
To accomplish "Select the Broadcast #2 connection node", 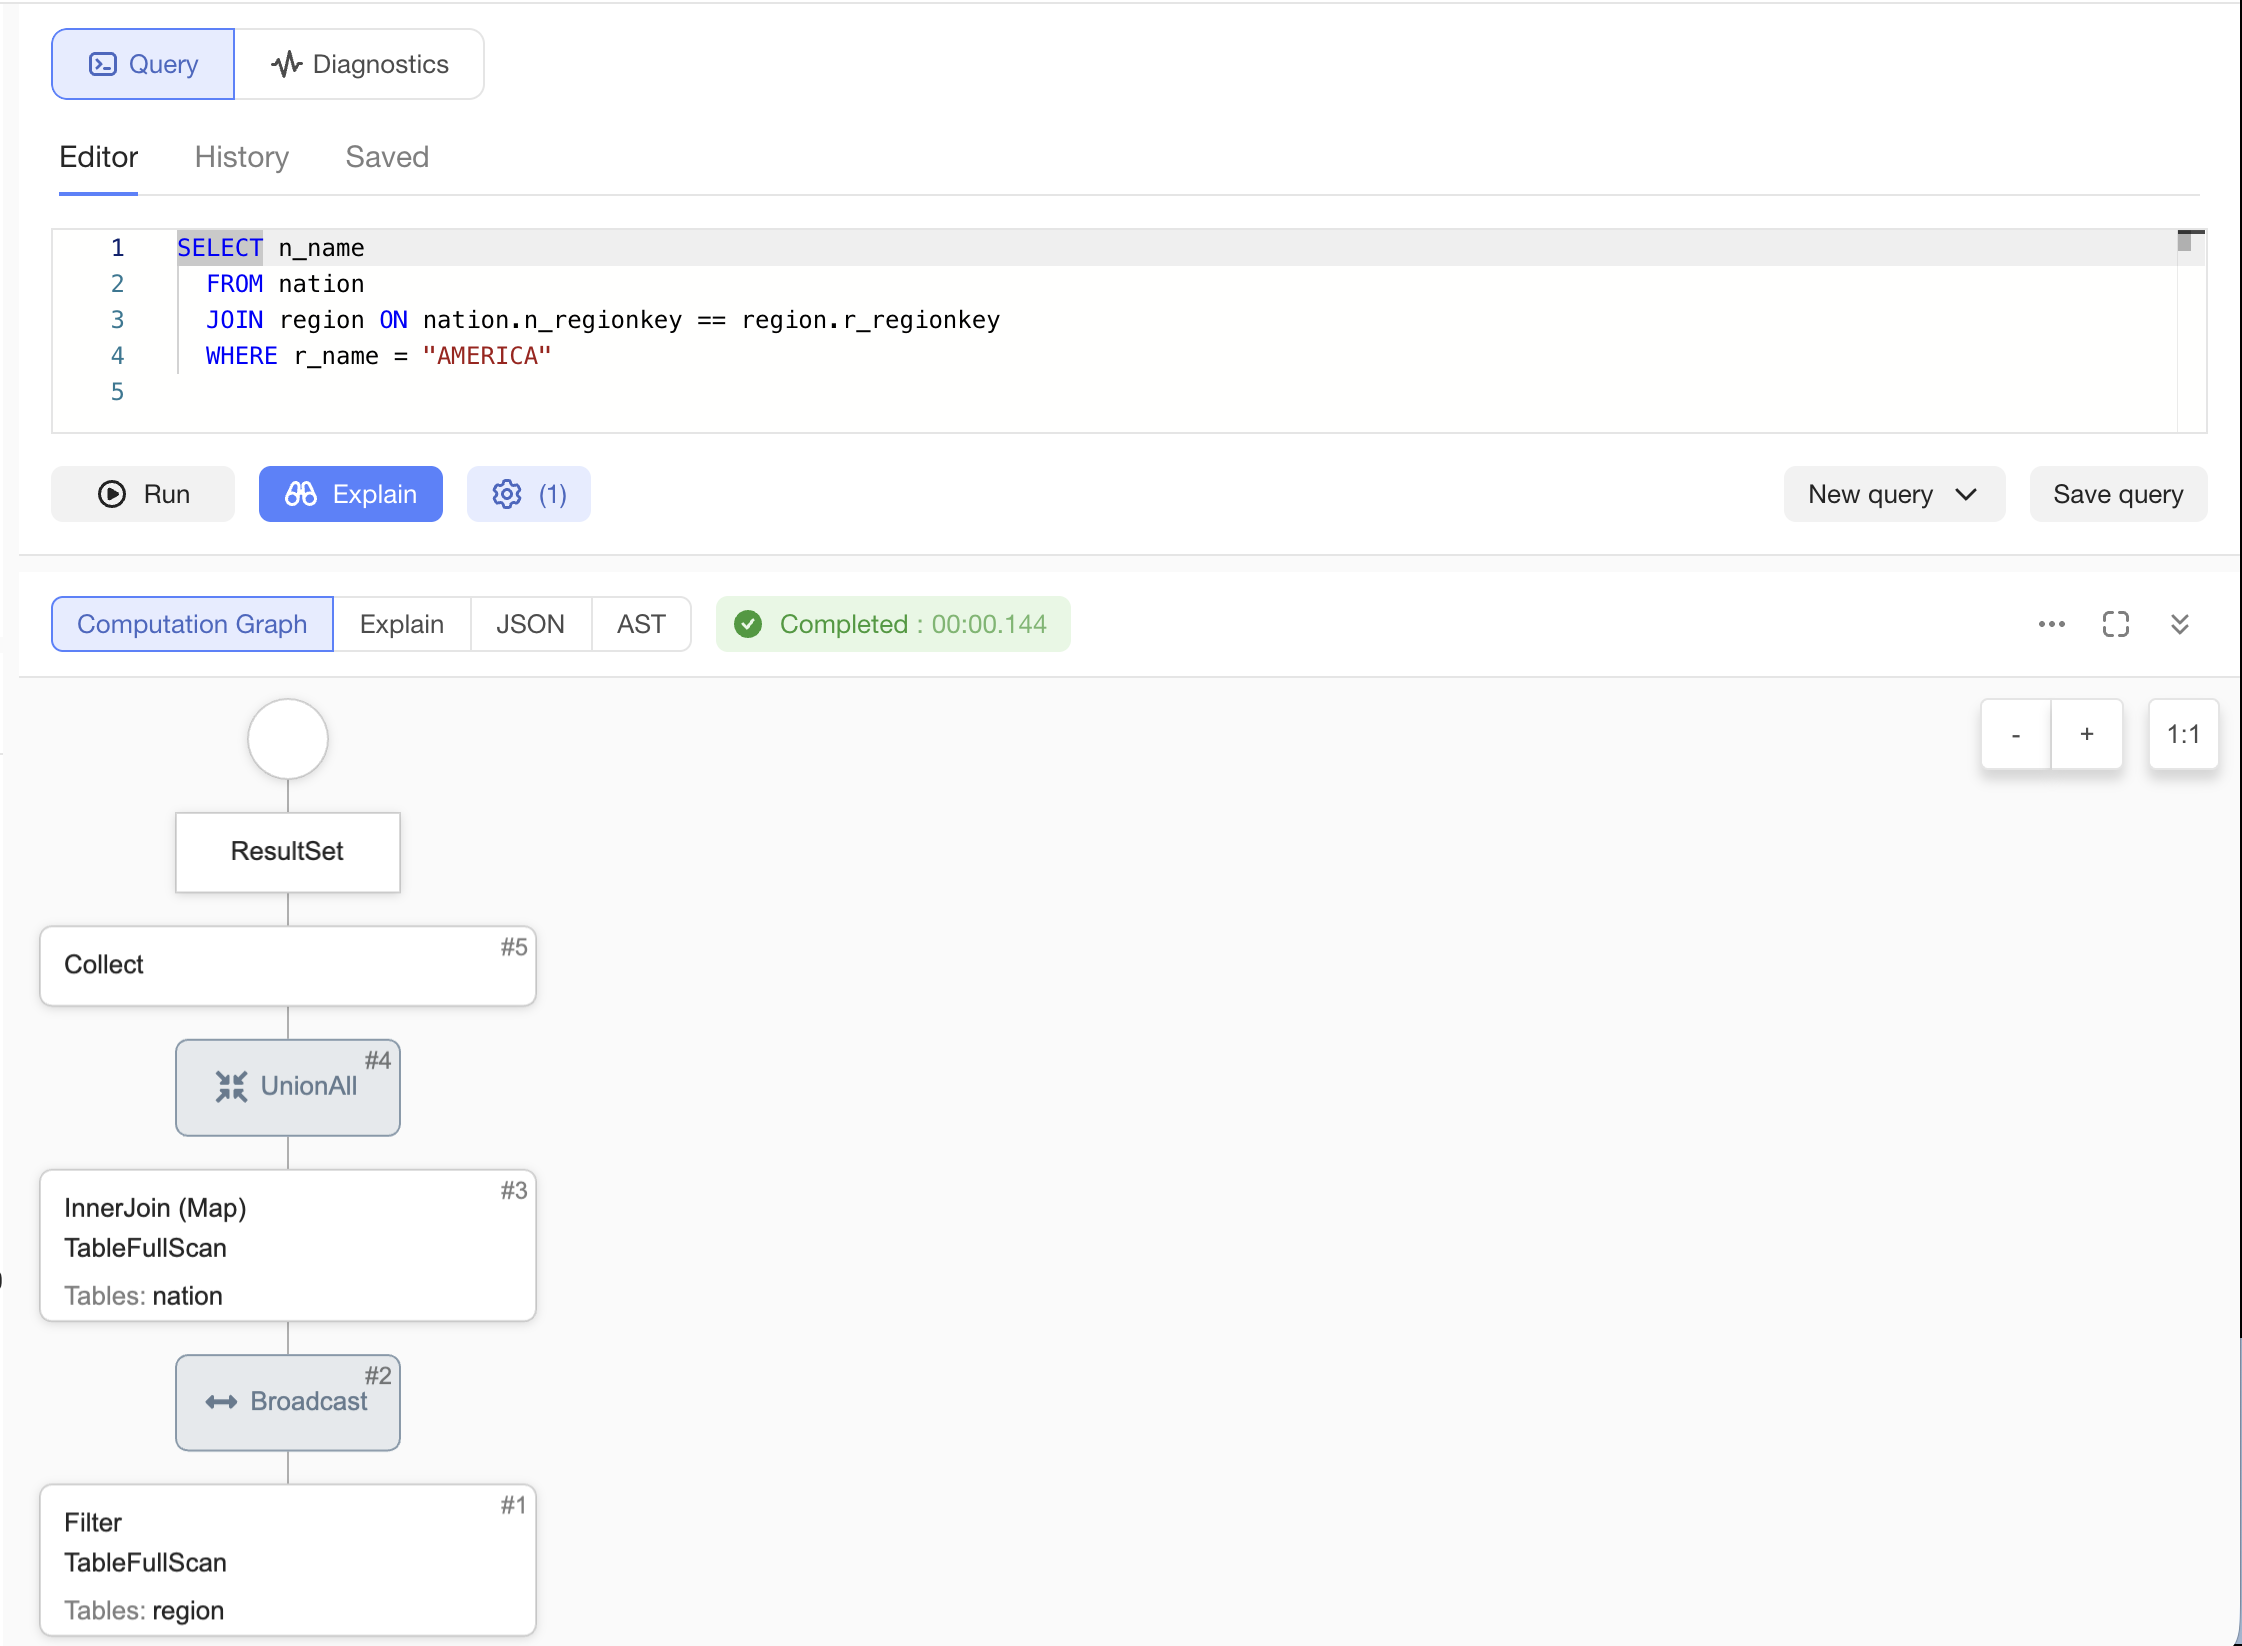I will (x=288, y=1402).
